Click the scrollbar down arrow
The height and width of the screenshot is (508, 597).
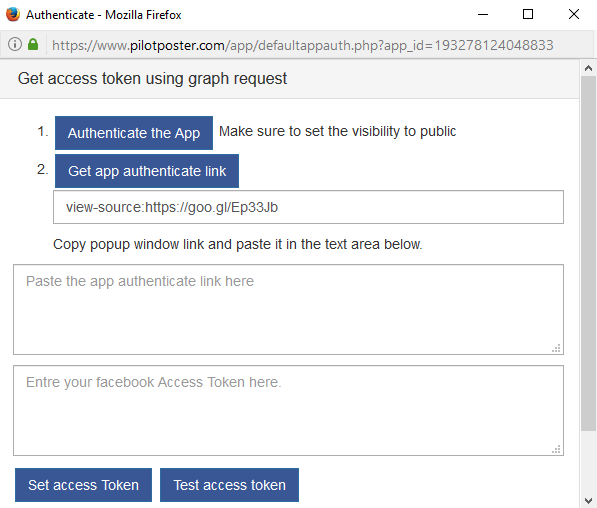click(588, 500)
